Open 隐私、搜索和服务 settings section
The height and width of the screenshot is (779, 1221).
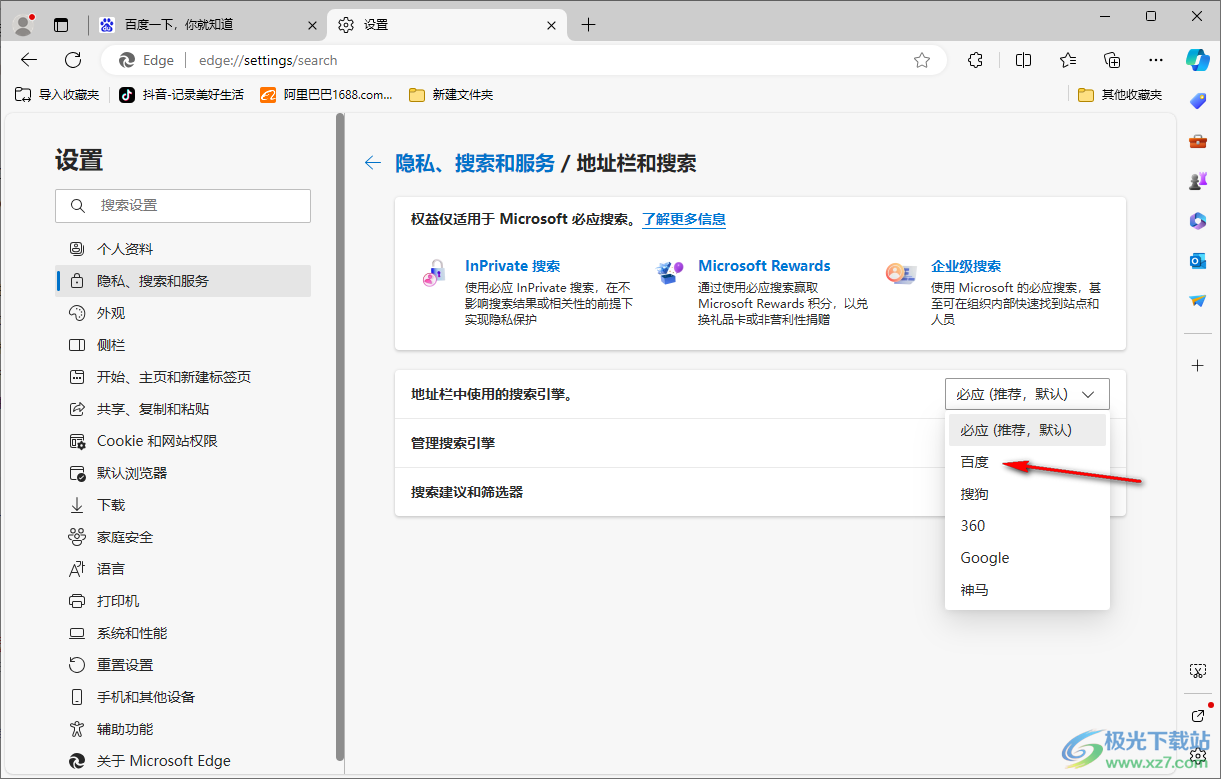[x=183, y=281]
